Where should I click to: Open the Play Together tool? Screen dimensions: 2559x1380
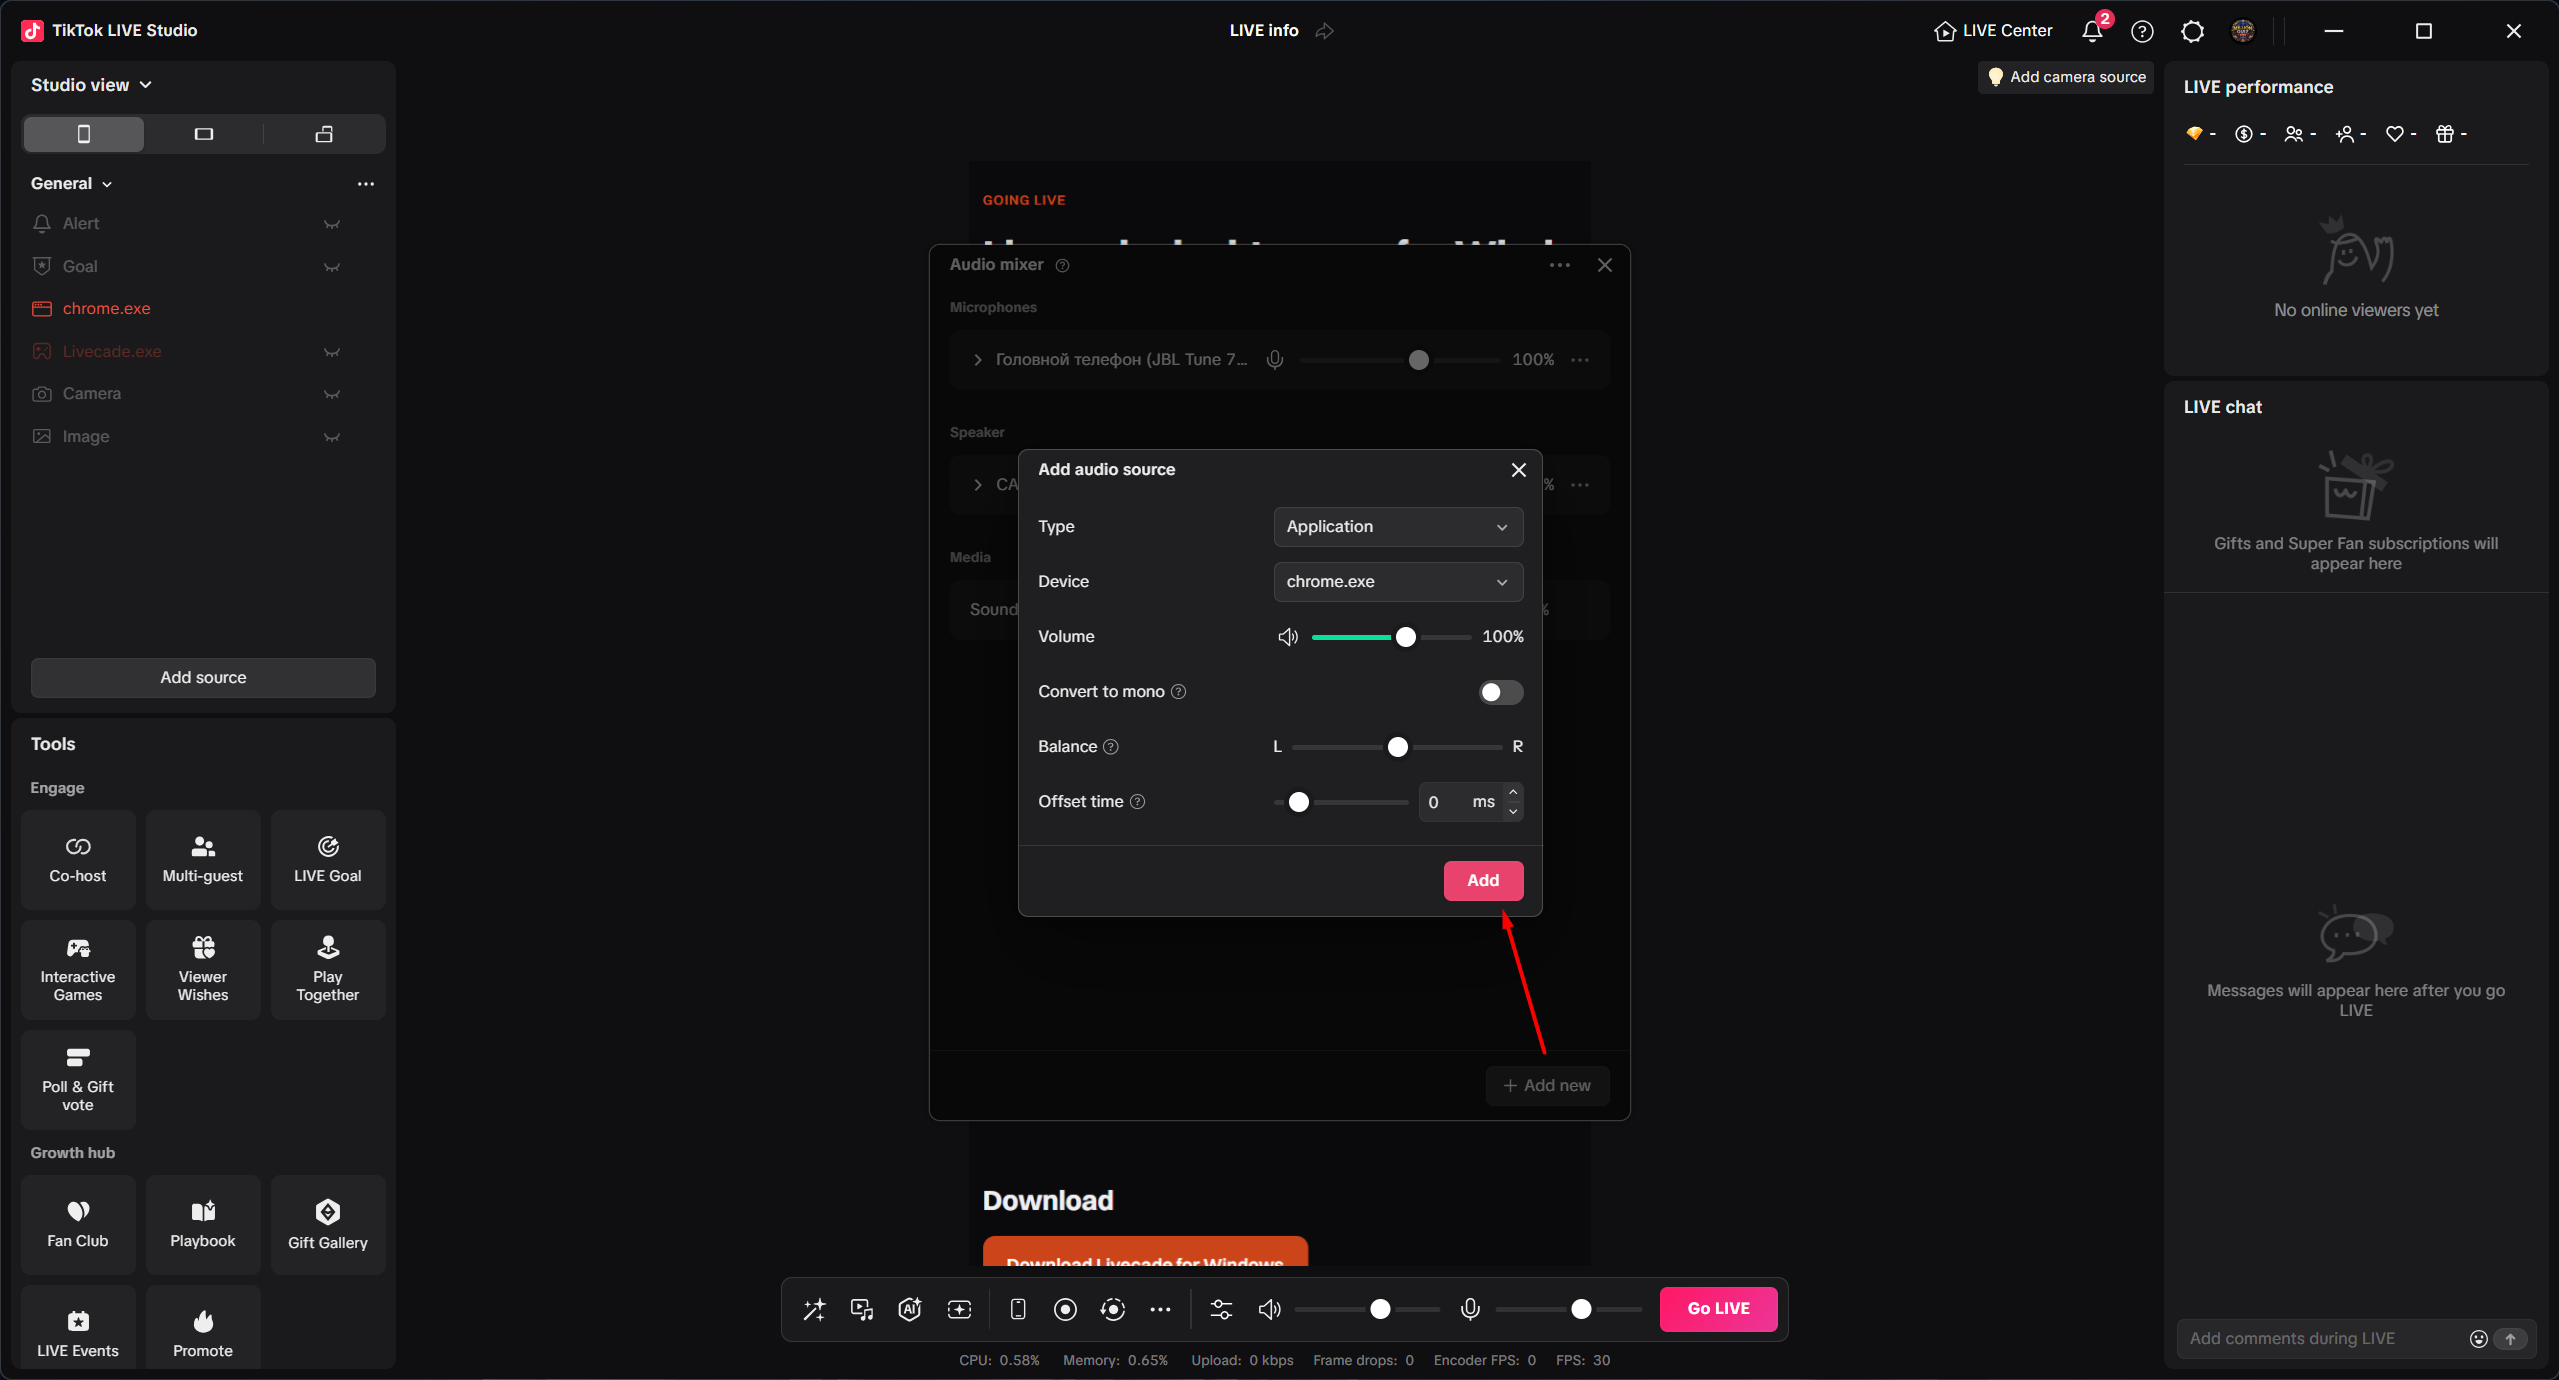pos(328,969)
